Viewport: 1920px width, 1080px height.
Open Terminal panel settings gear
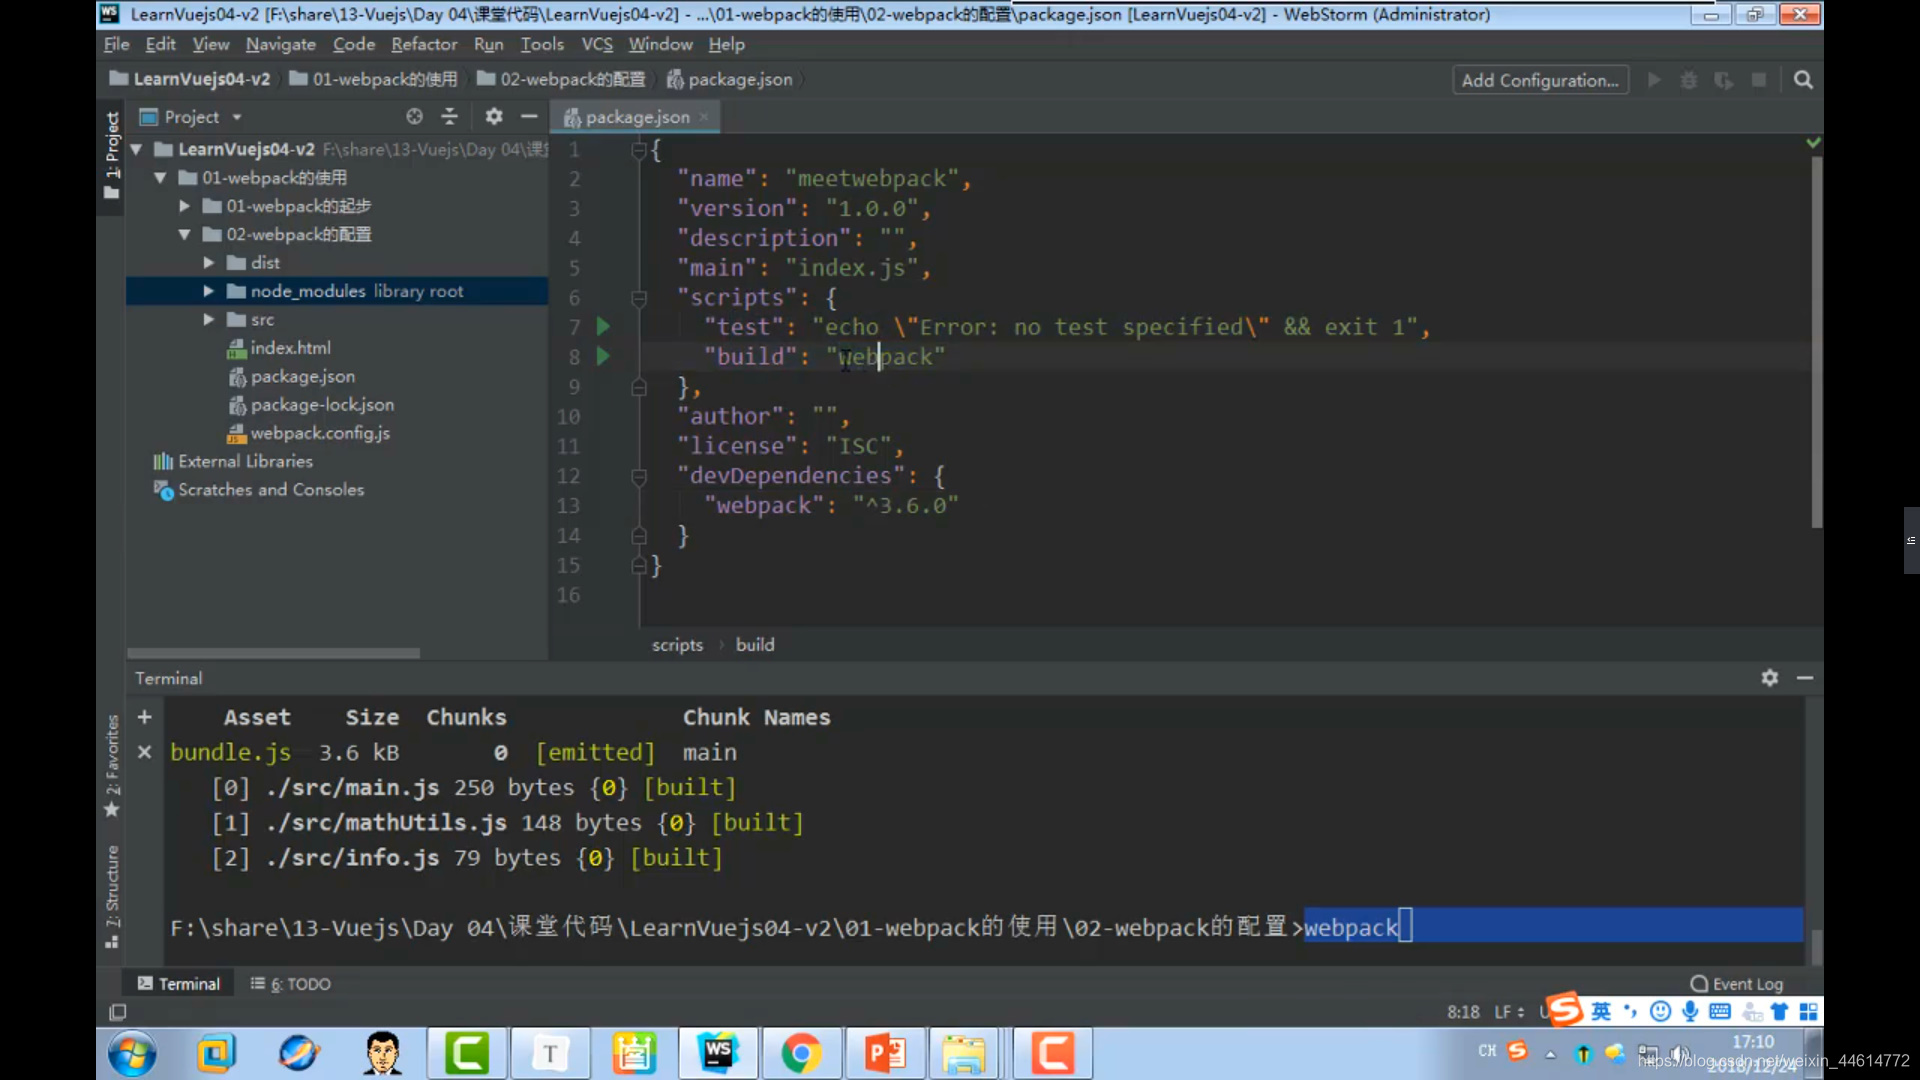[x=1770, y=678]
